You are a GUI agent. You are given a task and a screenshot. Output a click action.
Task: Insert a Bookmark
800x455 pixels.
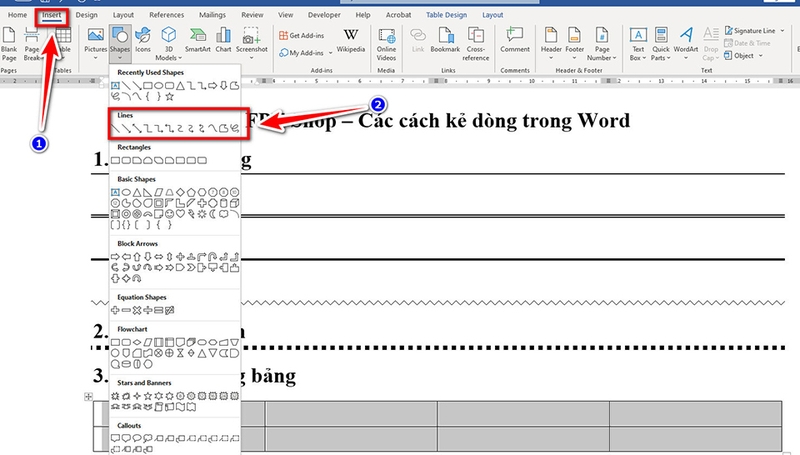pyautogui.click(x=445, y=41)
